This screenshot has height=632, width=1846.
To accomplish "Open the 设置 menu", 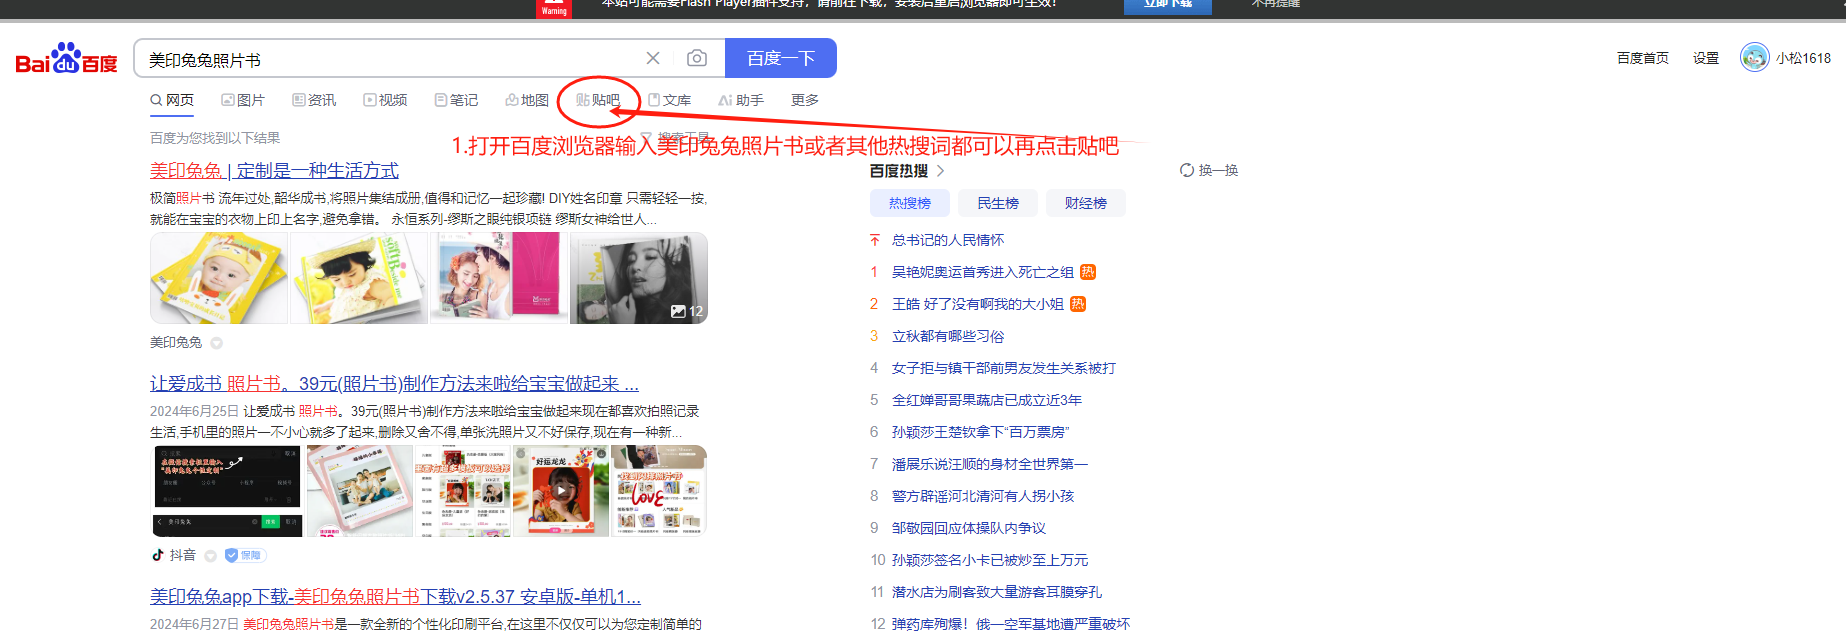I will (1706, 58).
